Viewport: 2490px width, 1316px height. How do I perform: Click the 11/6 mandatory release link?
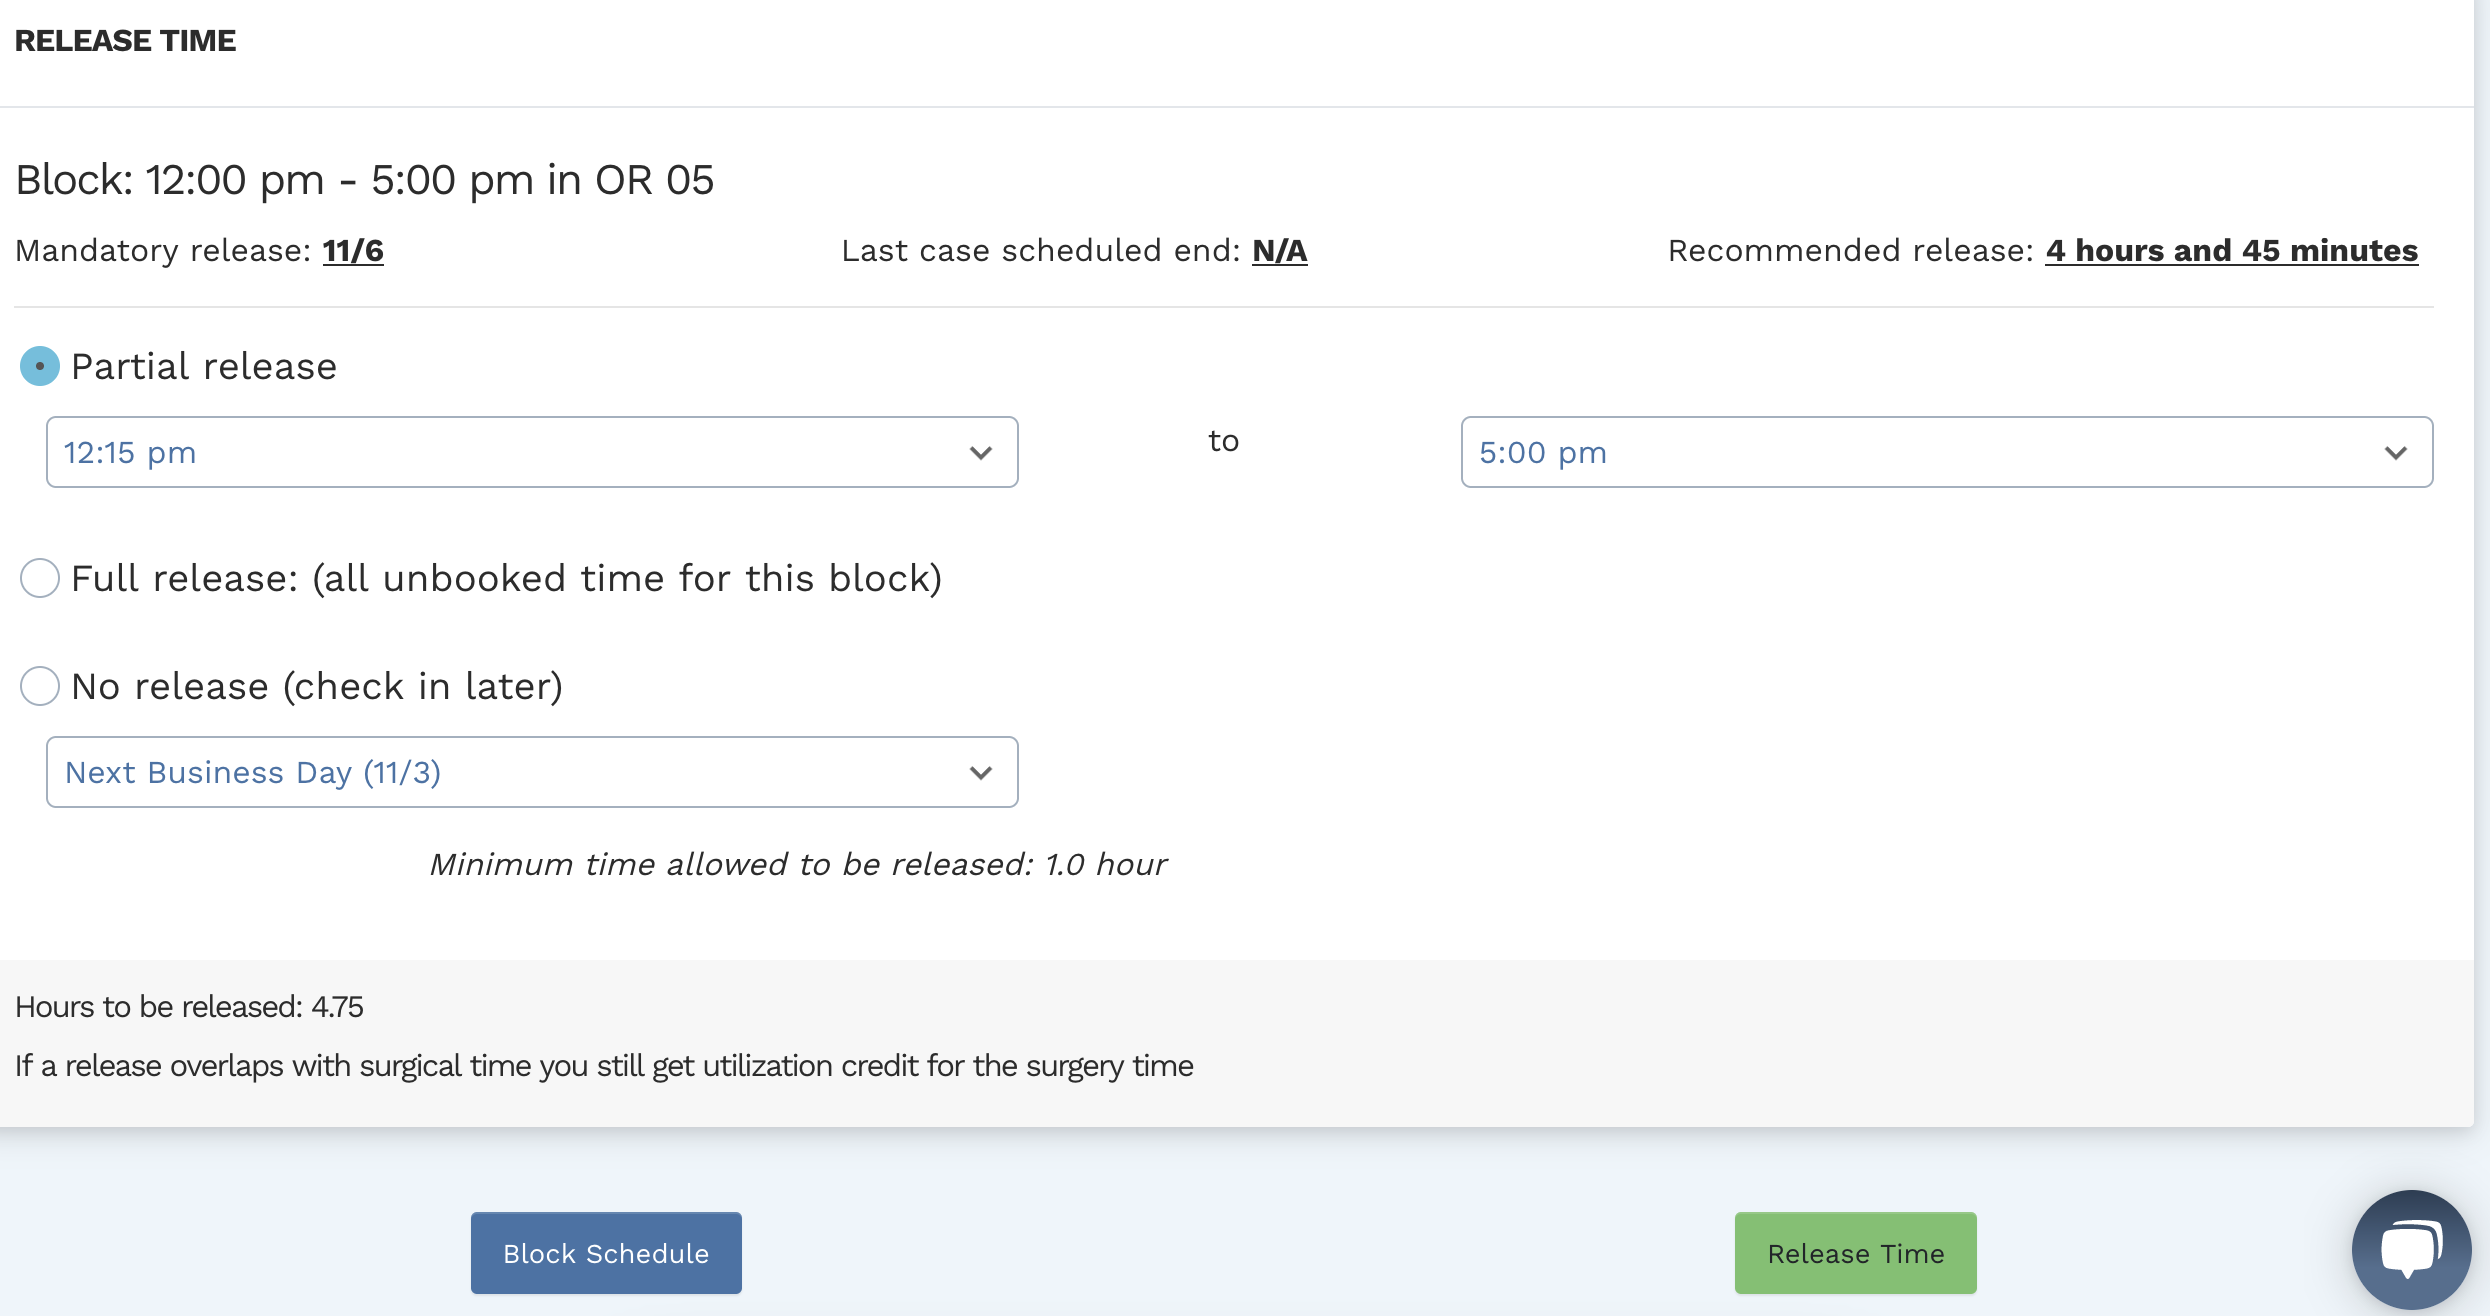tap(353, 251)
